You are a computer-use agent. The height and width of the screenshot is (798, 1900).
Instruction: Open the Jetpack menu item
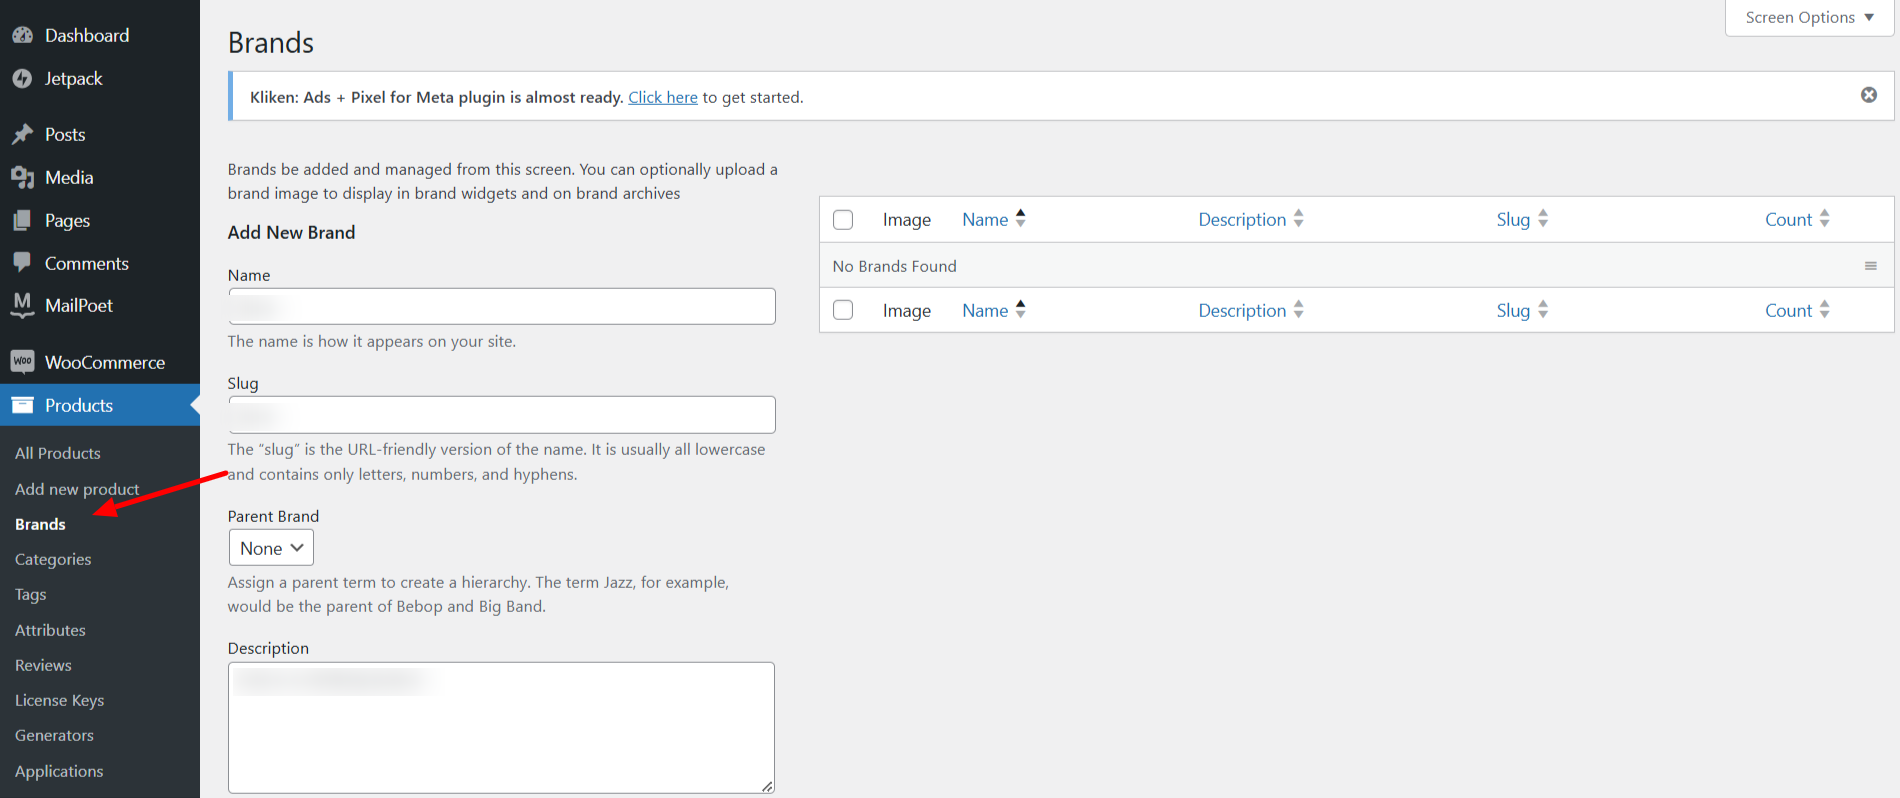(x=73, y=78)
